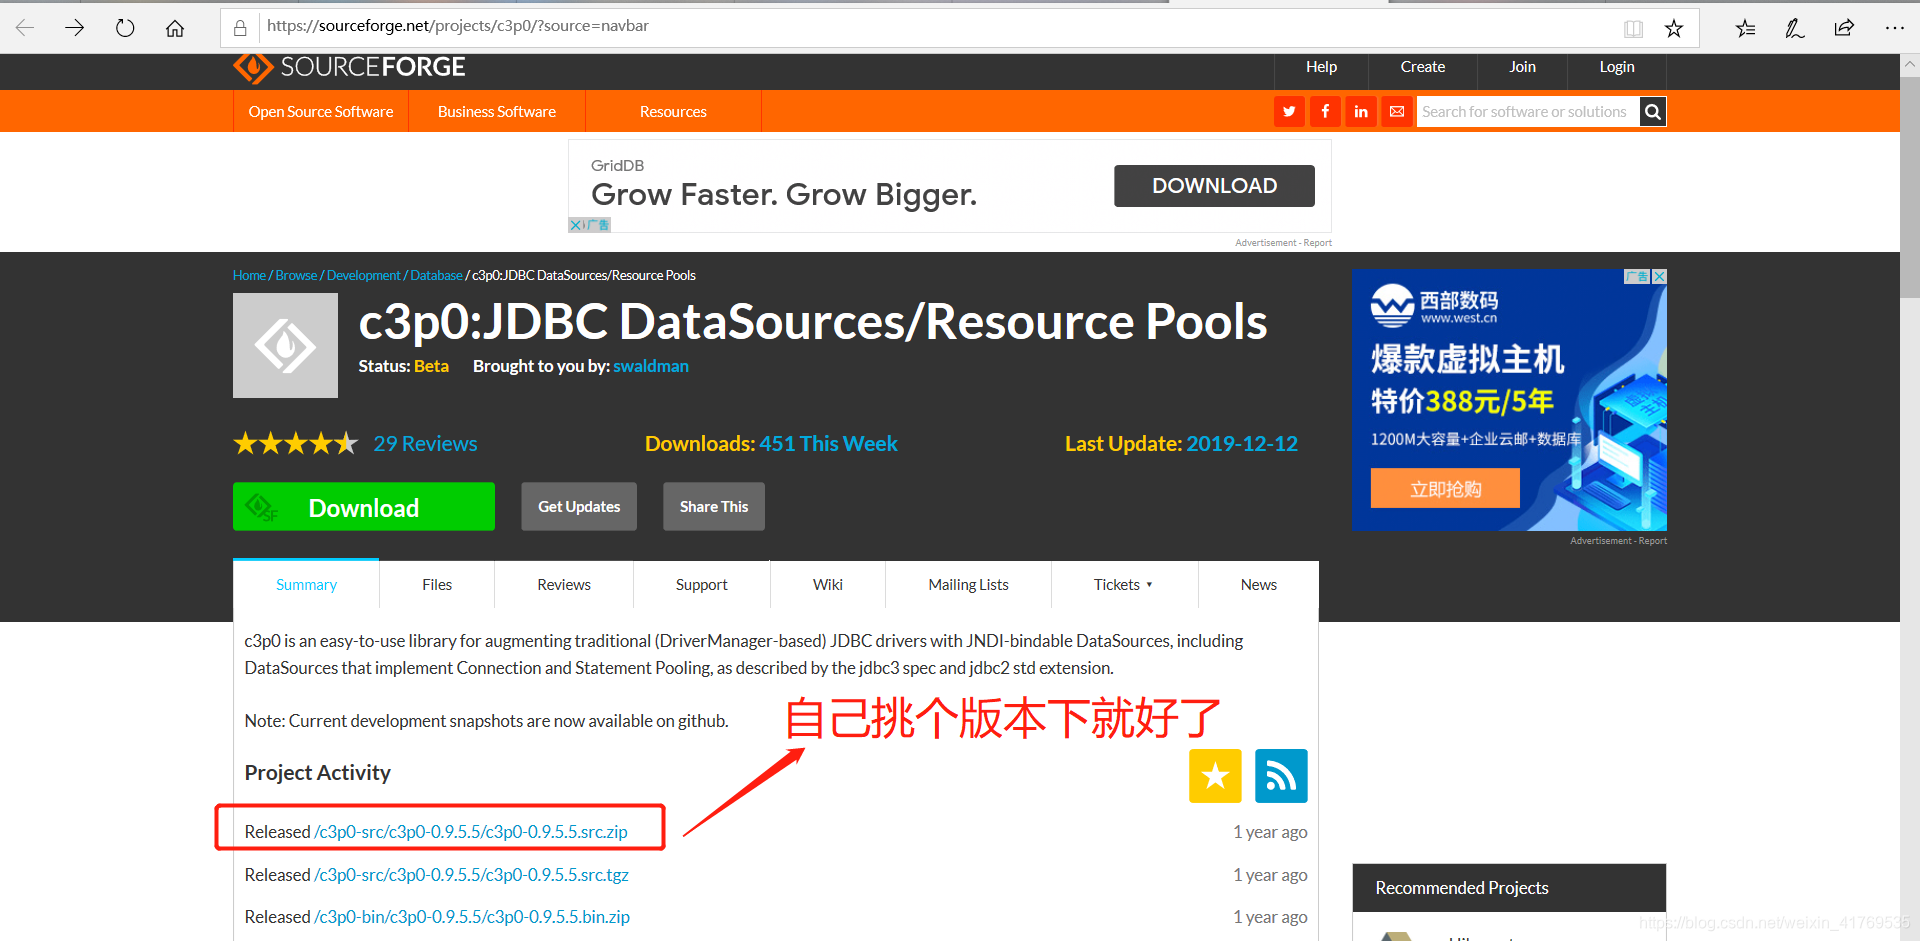
Task: Open the Resources menu
Action: pos(673,112)
